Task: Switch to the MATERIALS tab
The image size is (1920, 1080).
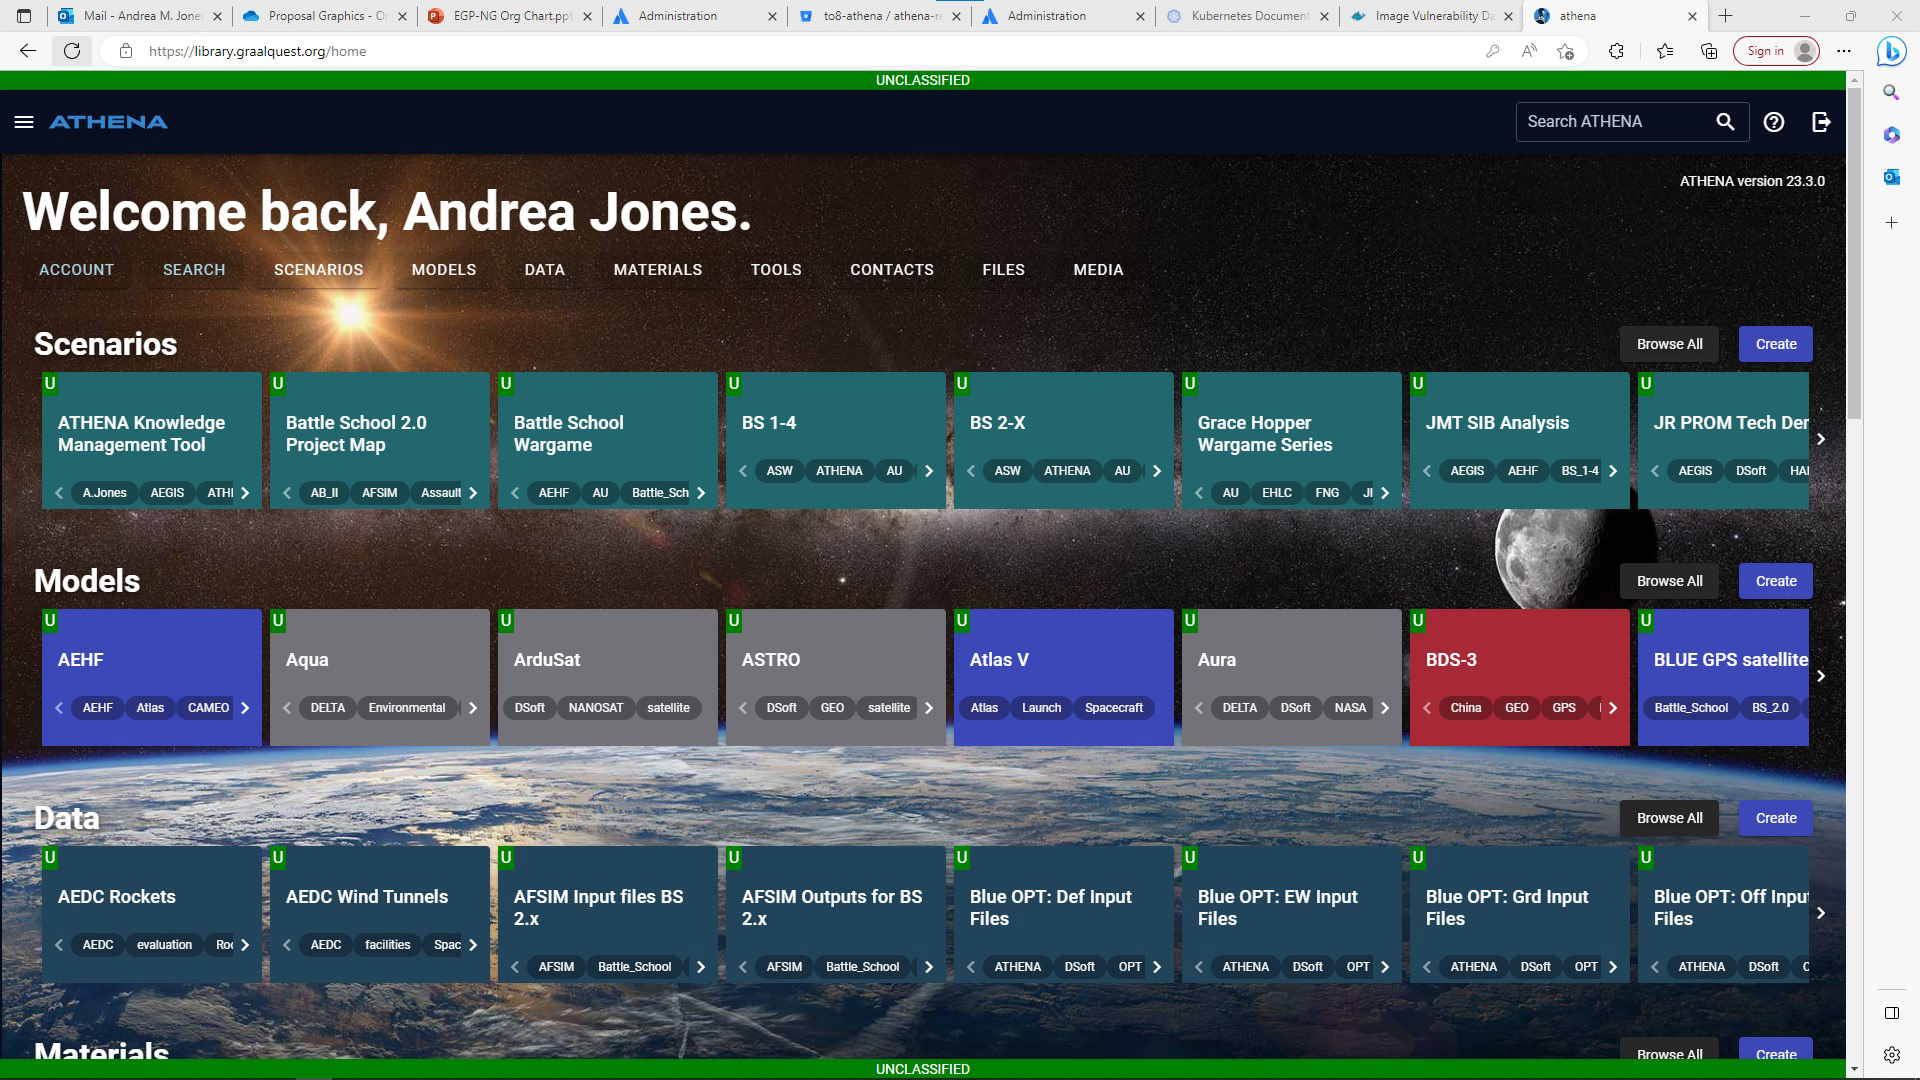Action: coord(658,270)
